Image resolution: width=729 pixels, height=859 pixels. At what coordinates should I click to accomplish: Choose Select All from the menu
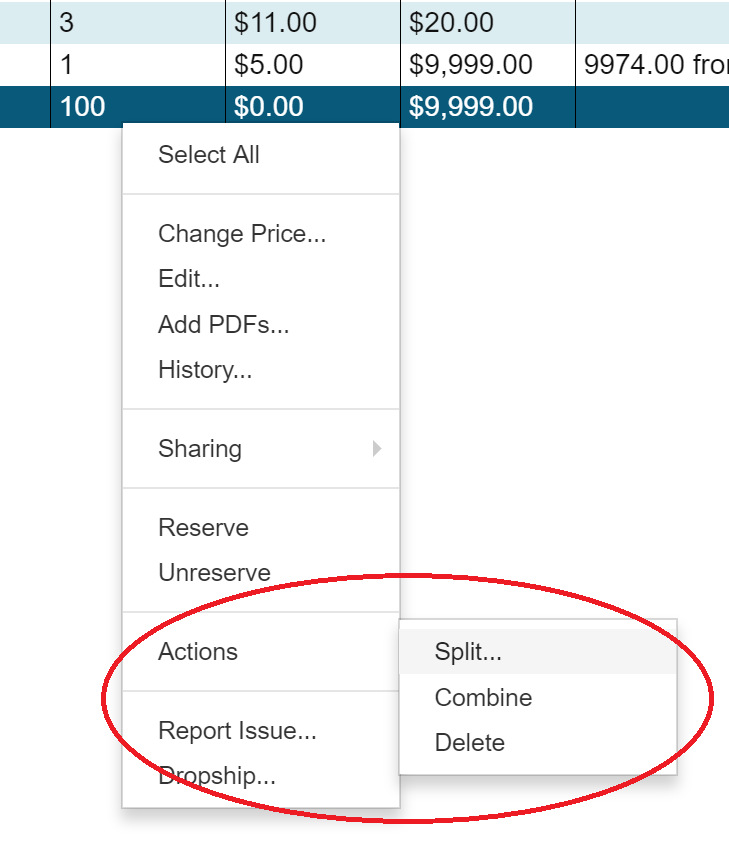208,155
